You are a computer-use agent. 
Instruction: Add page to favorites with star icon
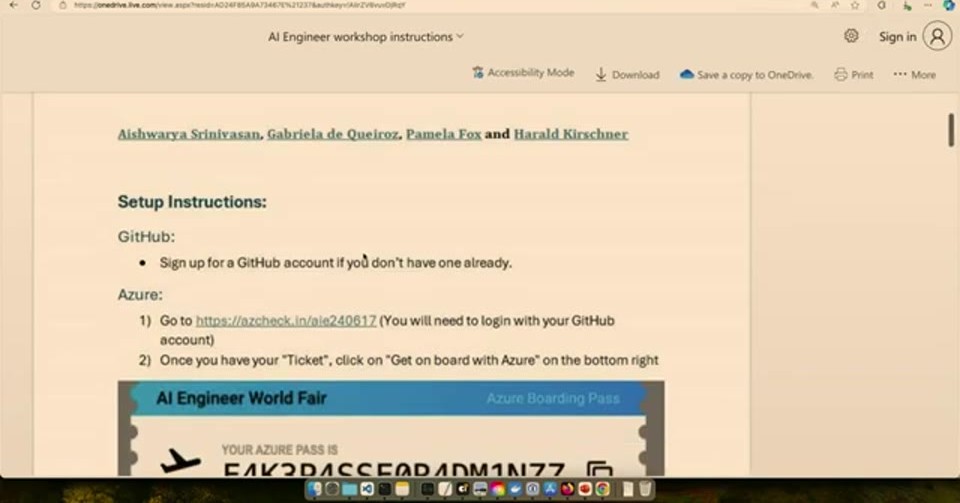coord(855,5)
